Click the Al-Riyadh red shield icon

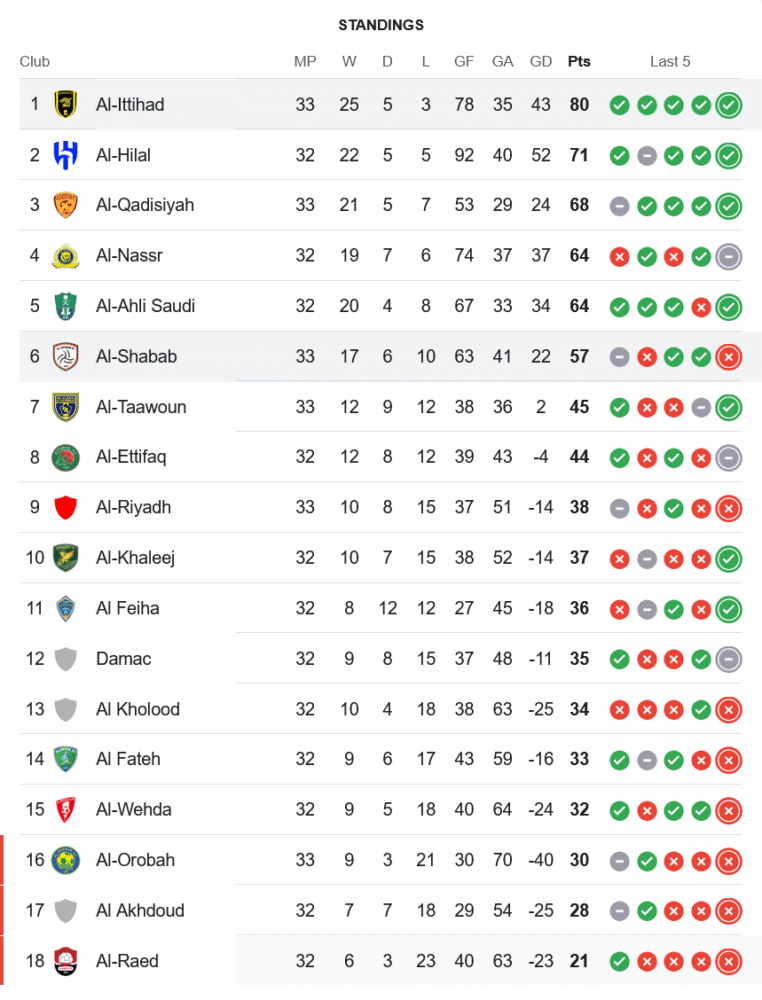click(x=66, y=507)
